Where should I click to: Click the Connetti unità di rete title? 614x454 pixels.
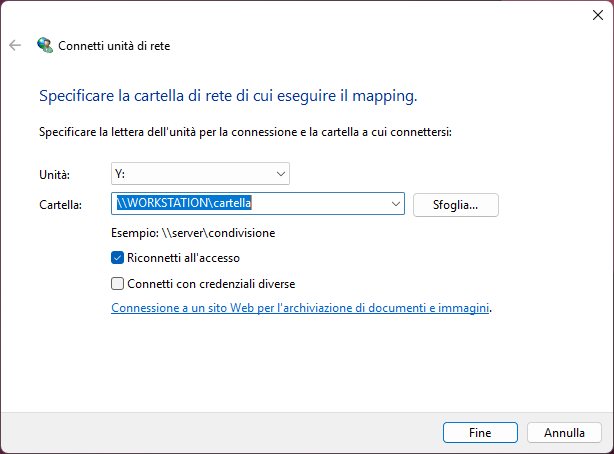pos(114,46)
